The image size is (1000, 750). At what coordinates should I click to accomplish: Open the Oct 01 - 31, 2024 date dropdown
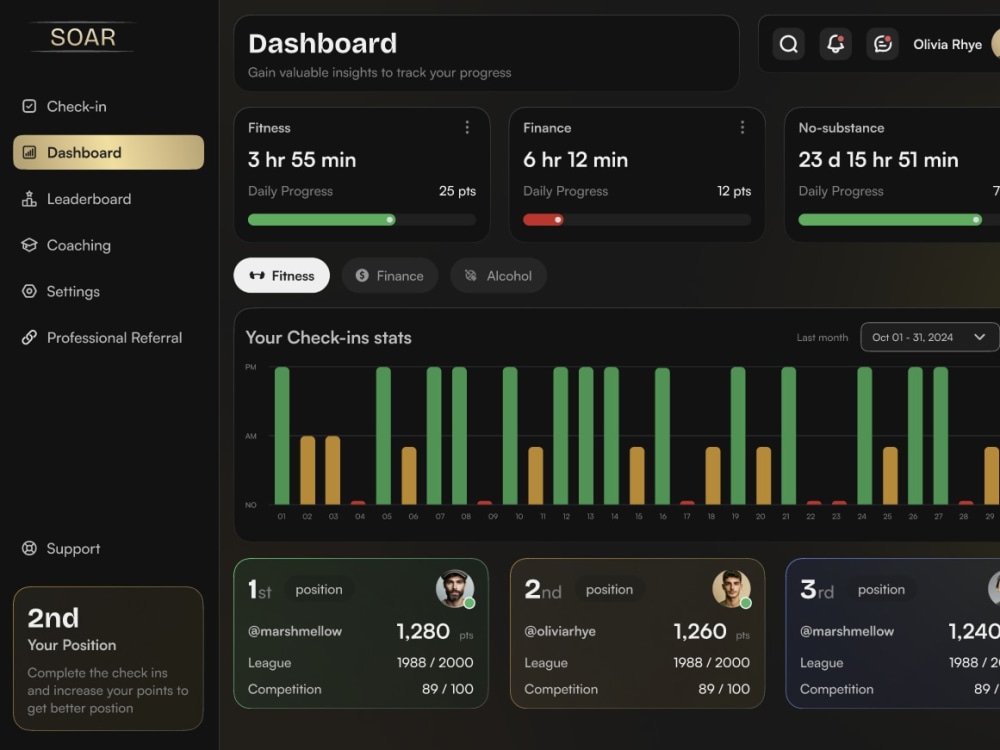[x=930, y=337]
